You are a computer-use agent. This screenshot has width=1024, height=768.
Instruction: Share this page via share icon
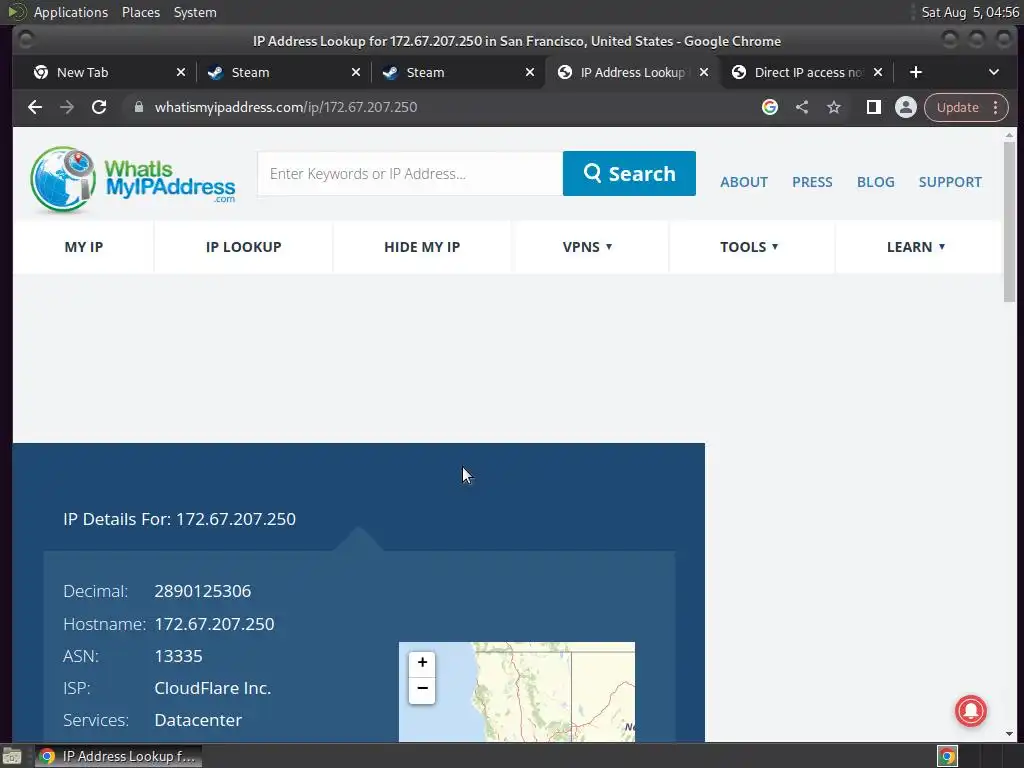click(x=802, y=107)
